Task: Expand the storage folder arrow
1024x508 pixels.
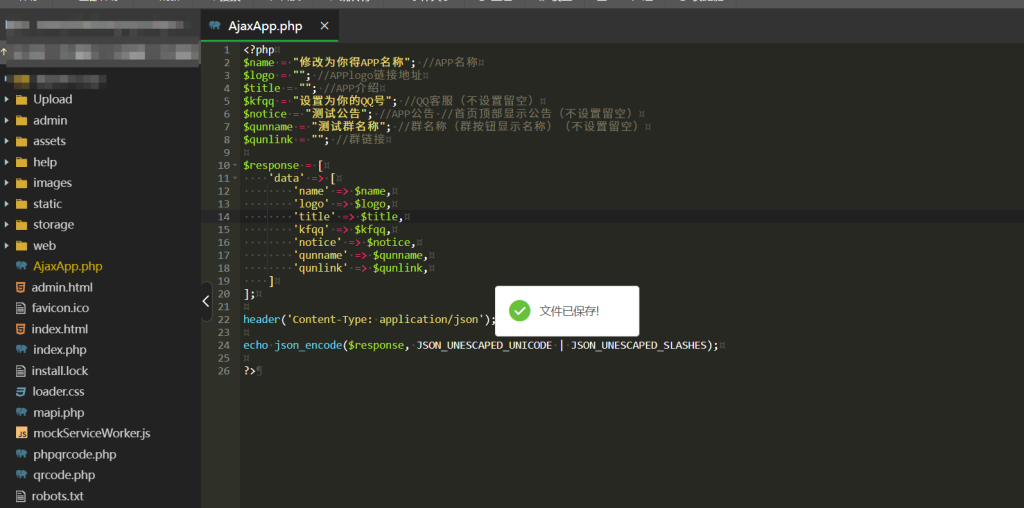Action: [x=6, y=225]
